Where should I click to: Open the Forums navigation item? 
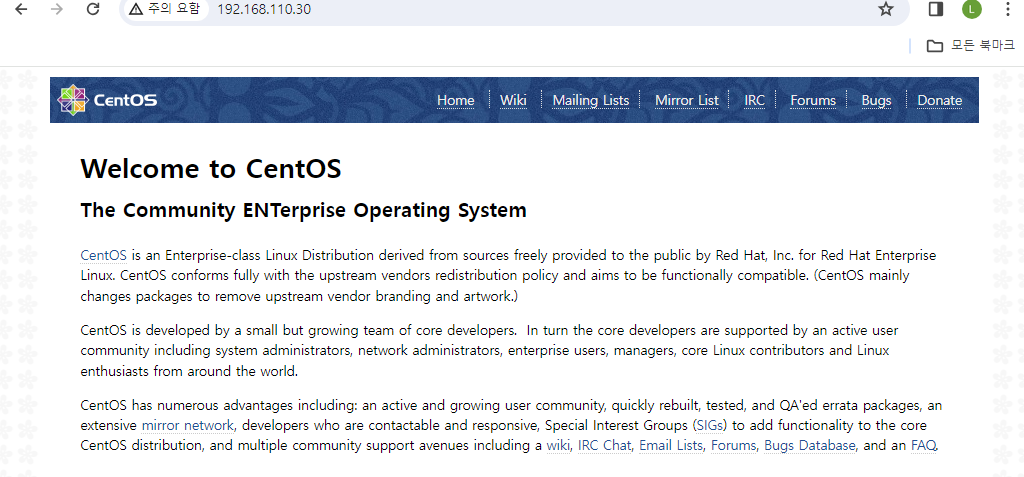[813, 101]
